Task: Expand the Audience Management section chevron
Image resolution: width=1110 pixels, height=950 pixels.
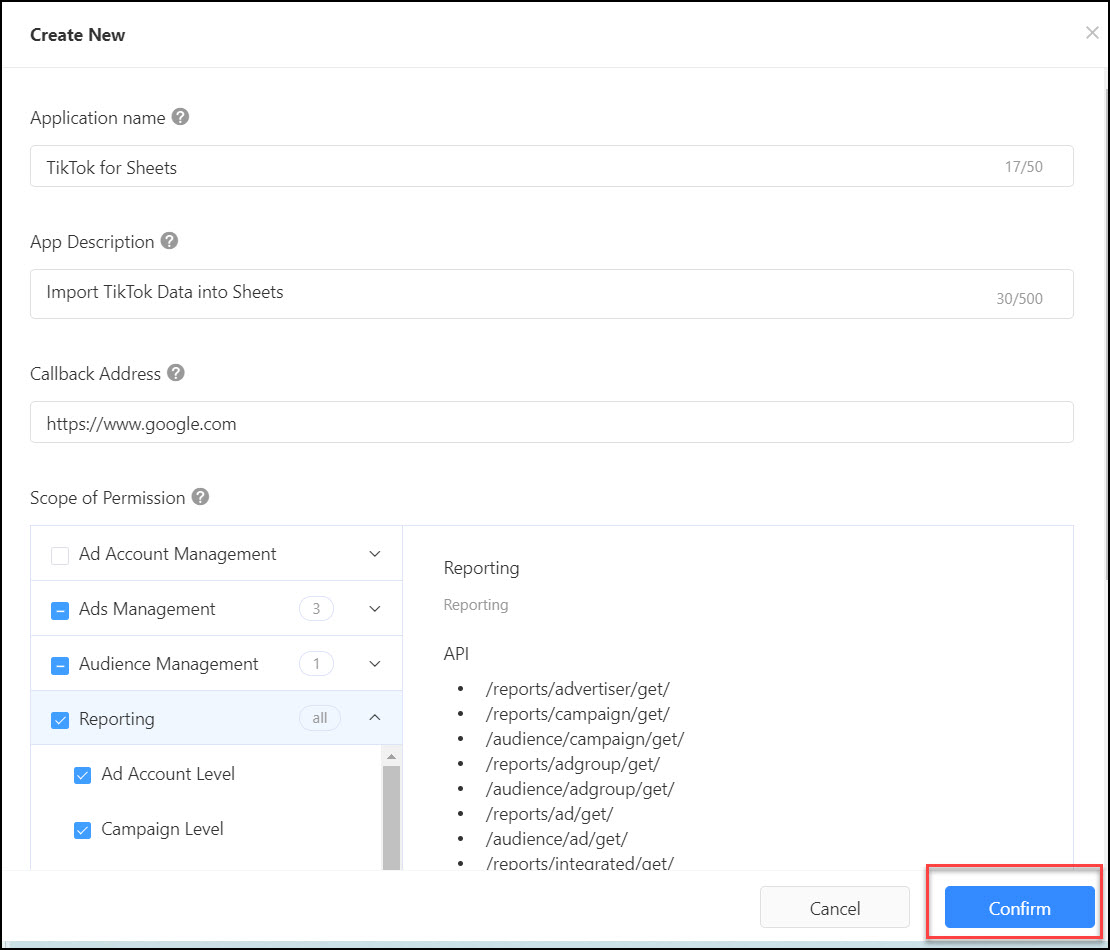Action: click(375, 664)
